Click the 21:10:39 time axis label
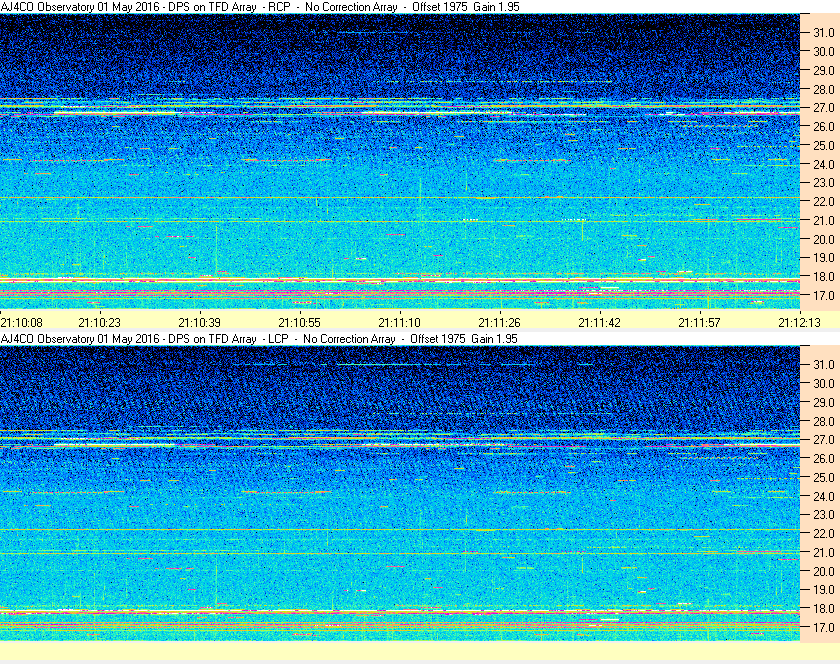Viewport: 840px width, 664px height. click(199, 323)
